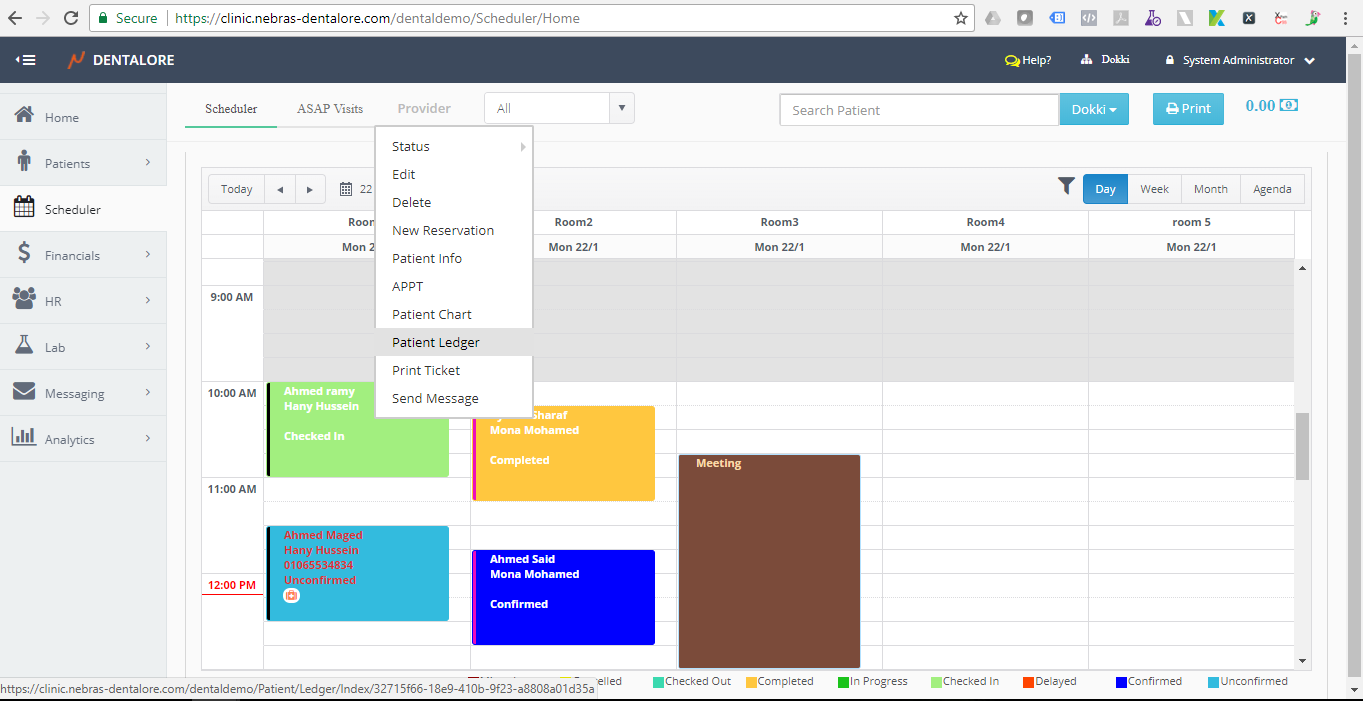
Task: Click the Print button
Action: (x=1188, y=109)
